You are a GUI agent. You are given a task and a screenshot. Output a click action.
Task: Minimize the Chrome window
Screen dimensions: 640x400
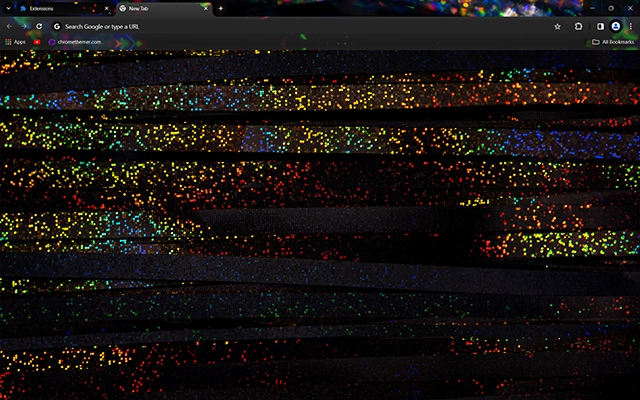(592, 8)
